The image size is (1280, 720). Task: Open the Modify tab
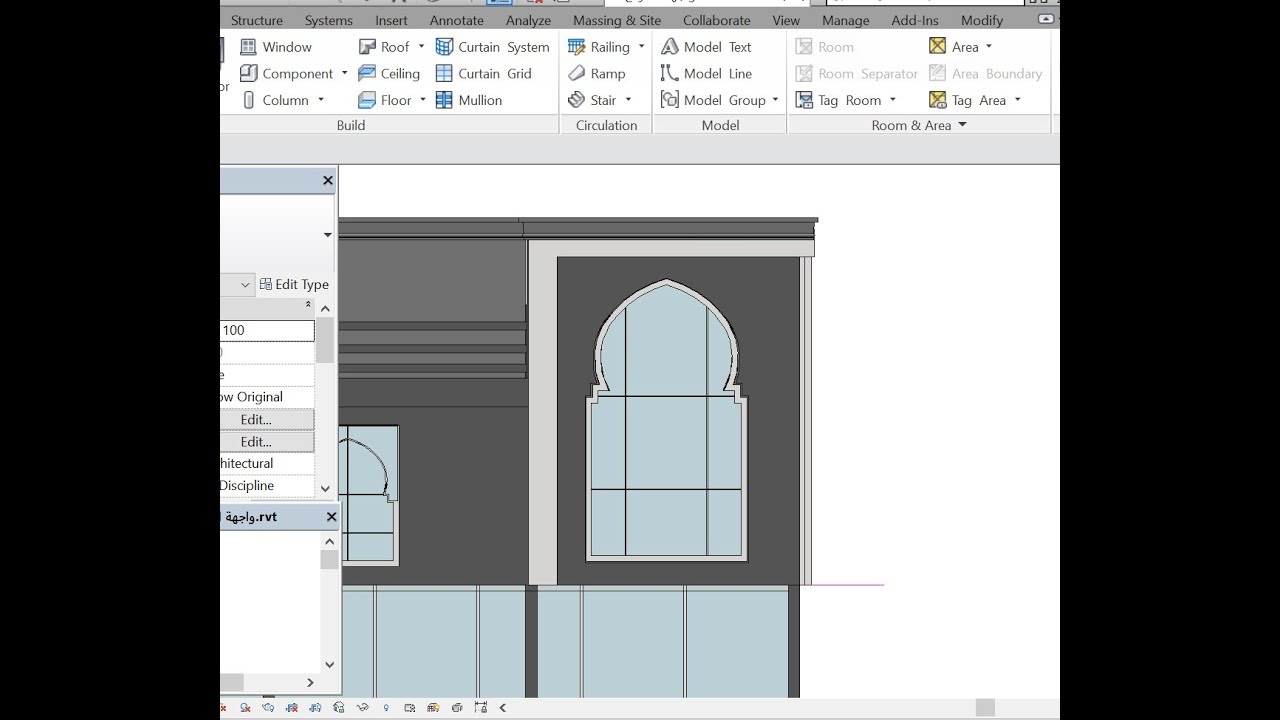[x=982, y=20]
